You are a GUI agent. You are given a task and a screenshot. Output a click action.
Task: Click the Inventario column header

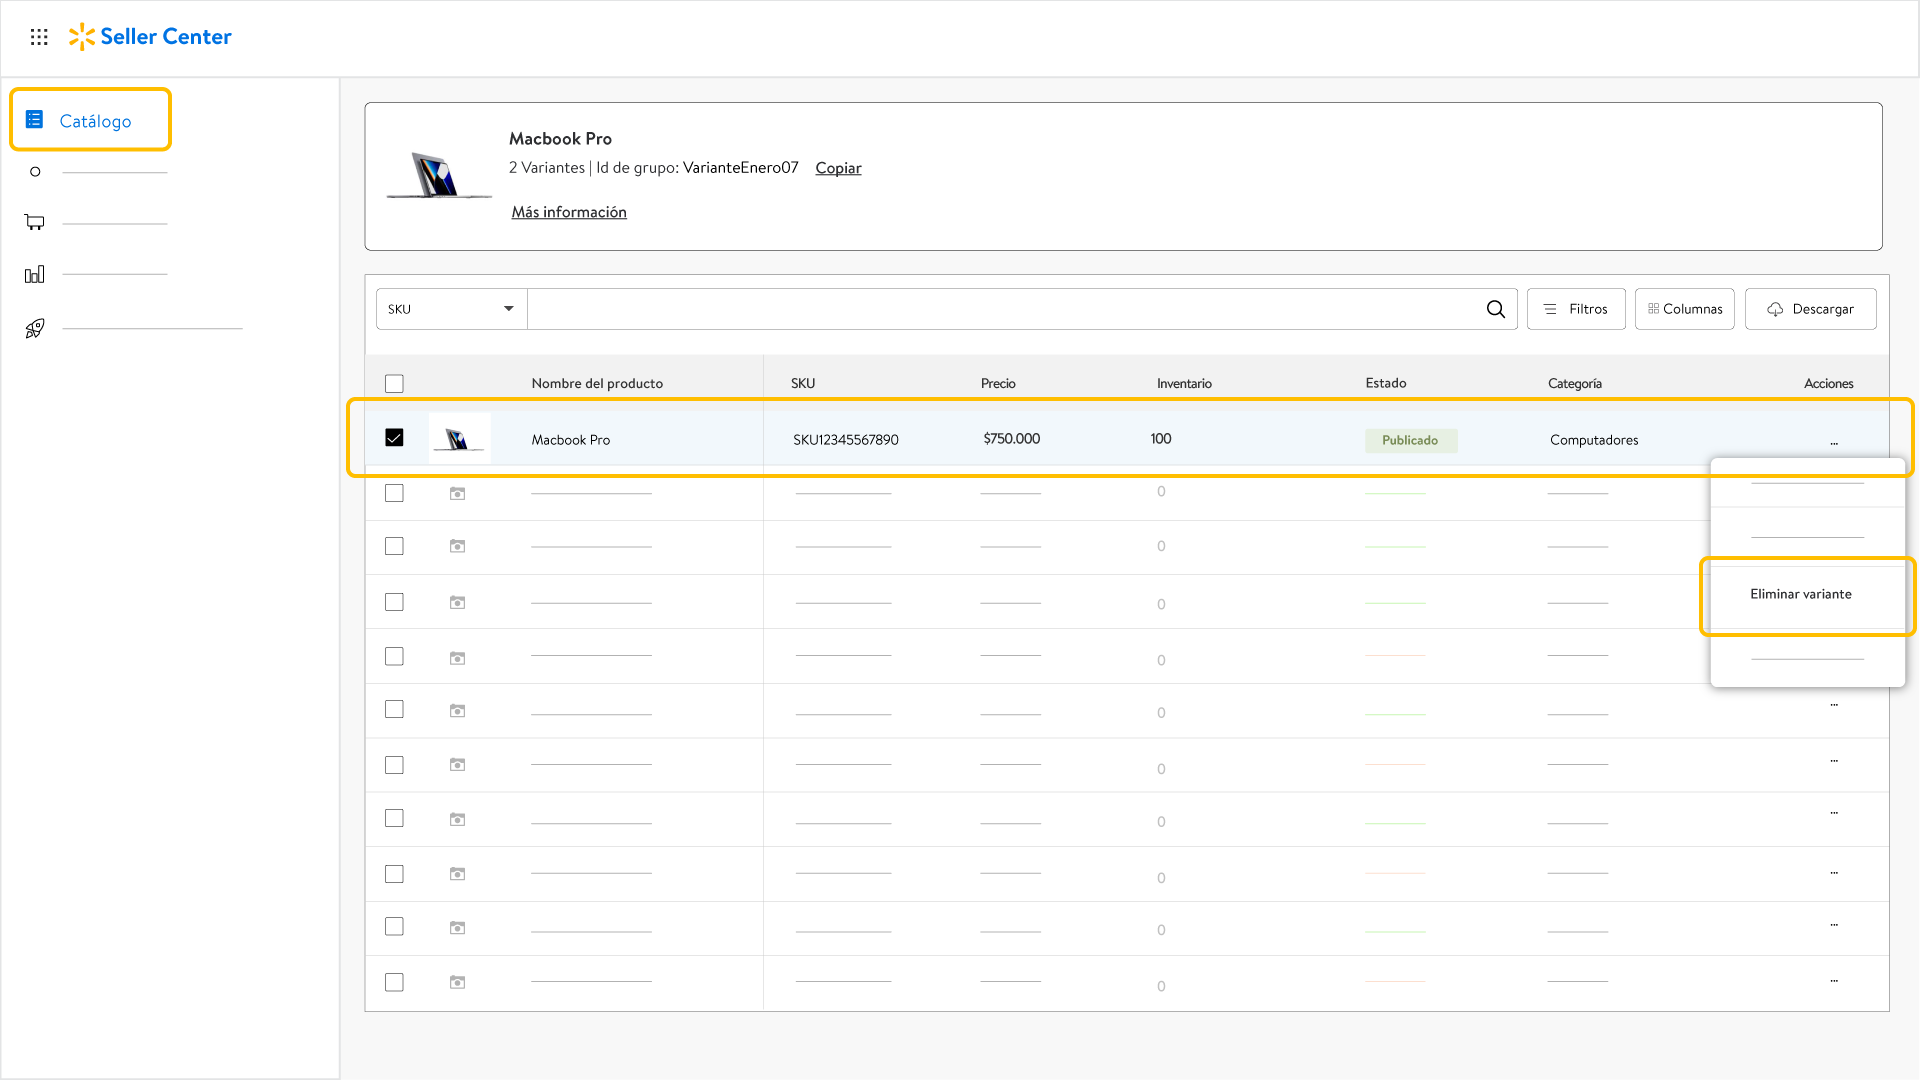tap(1184, 383)
